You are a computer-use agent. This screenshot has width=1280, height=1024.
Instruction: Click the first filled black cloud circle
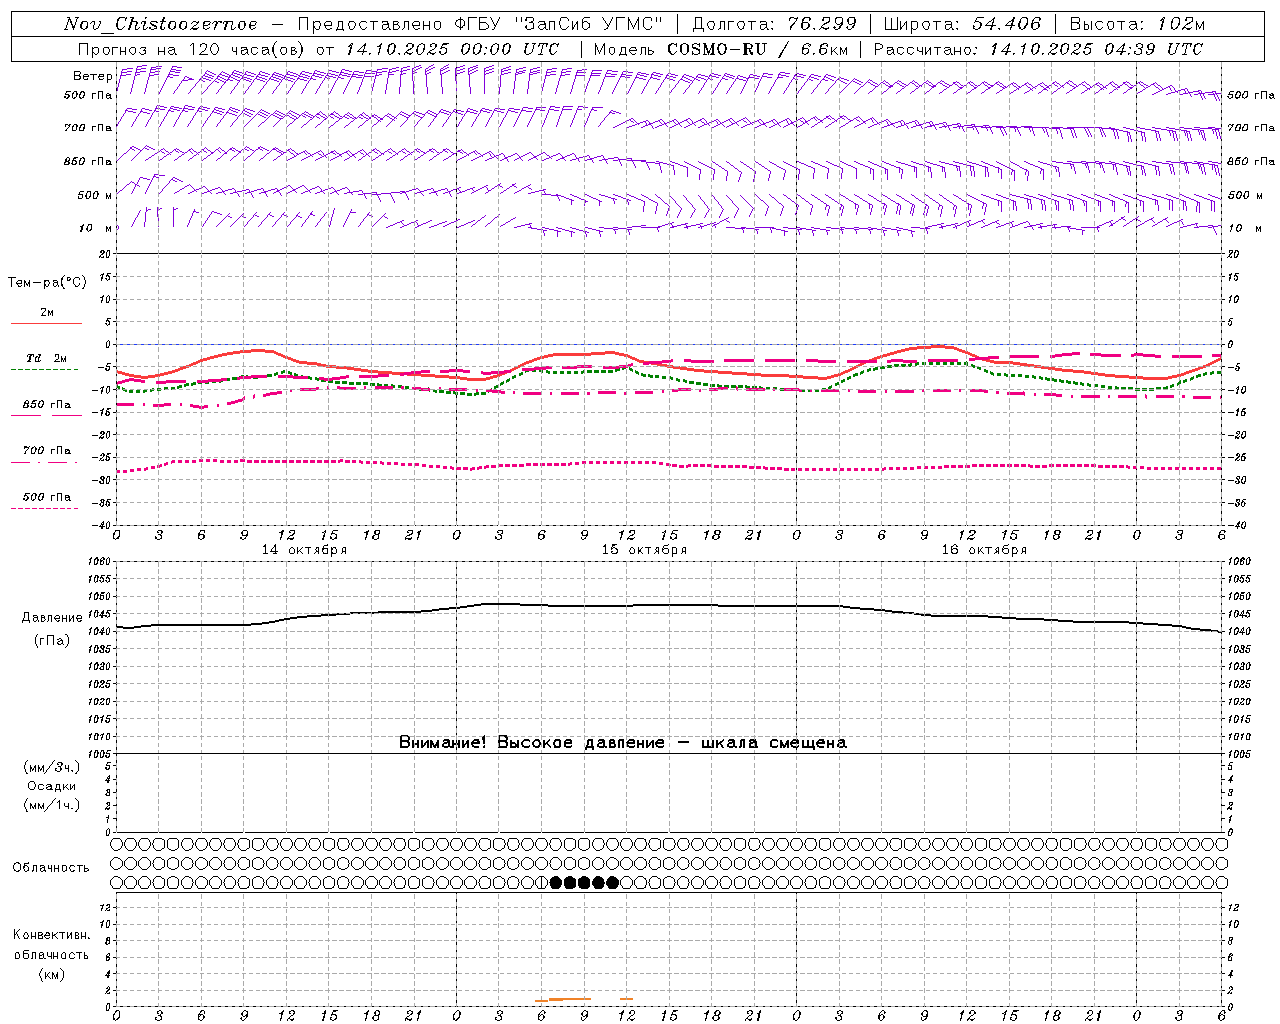click(x=556, y=882)
